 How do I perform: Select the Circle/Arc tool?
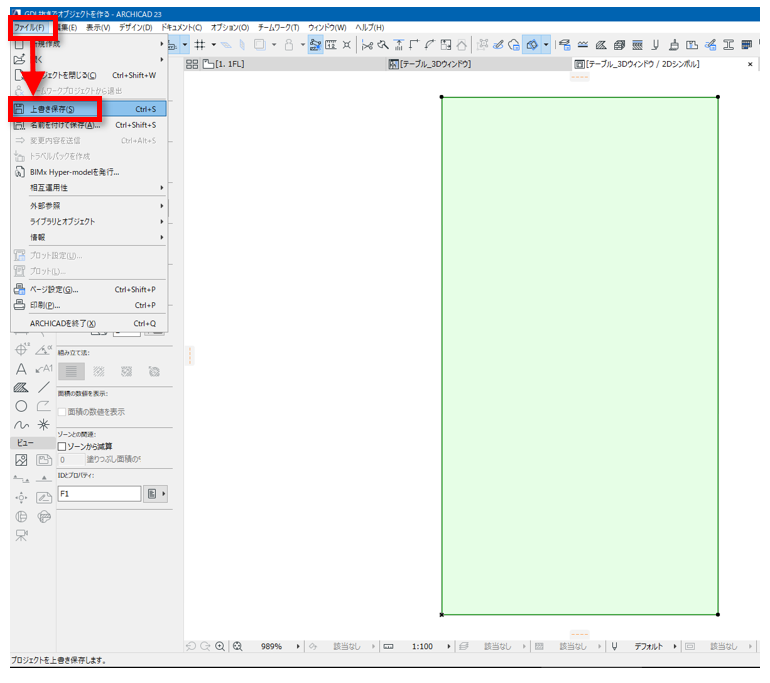click(x=21, y=406)
